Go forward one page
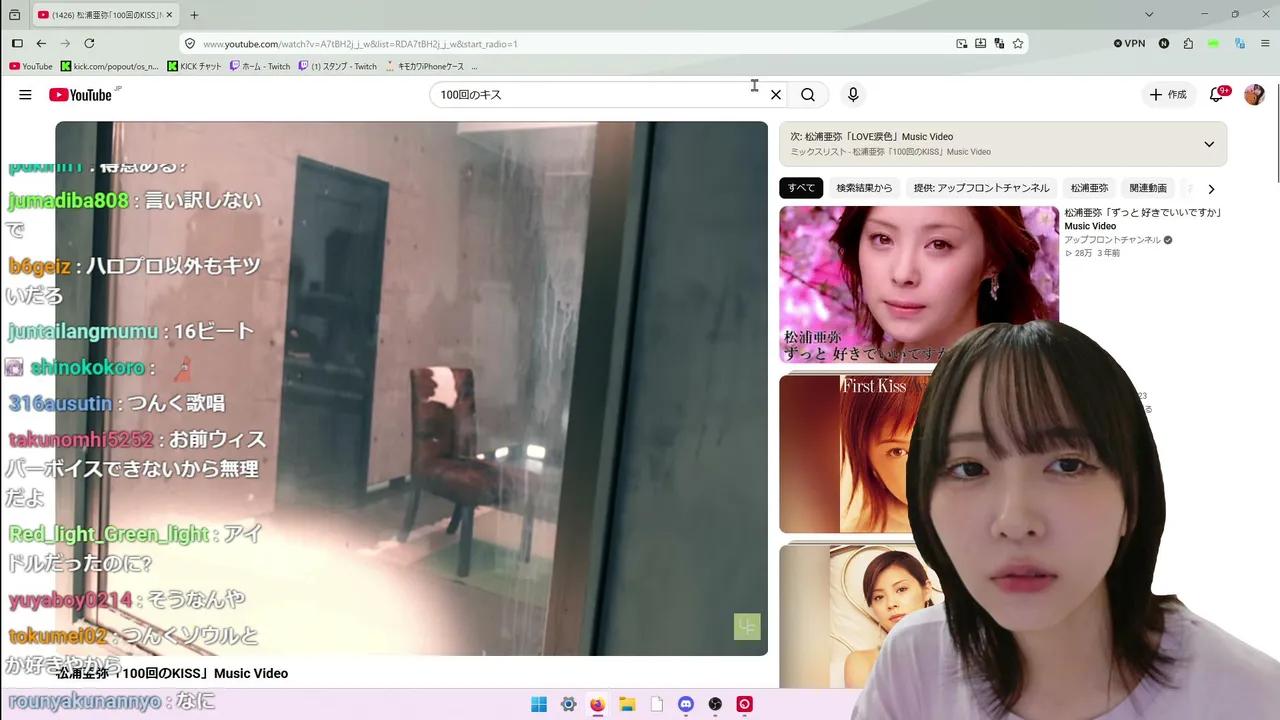This screenshot has height=720, width=1280. (x=65, y=44)
